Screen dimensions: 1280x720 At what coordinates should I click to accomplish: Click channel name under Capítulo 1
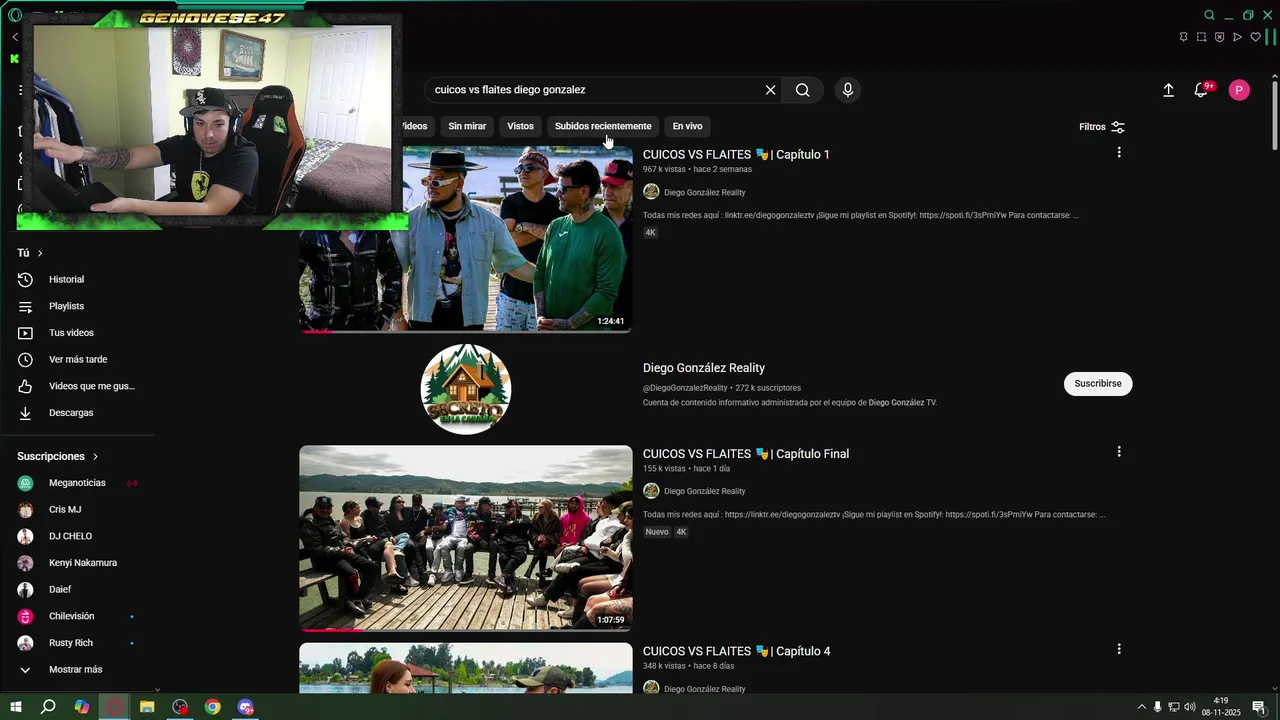pyautogui.click(x=704, y=192)
